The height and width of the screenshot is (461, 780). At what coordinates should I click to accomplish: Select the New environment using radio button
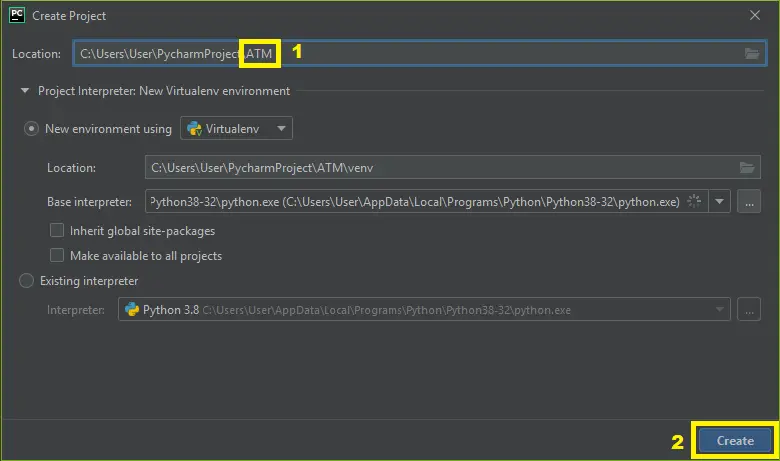(x=31, y=129)
